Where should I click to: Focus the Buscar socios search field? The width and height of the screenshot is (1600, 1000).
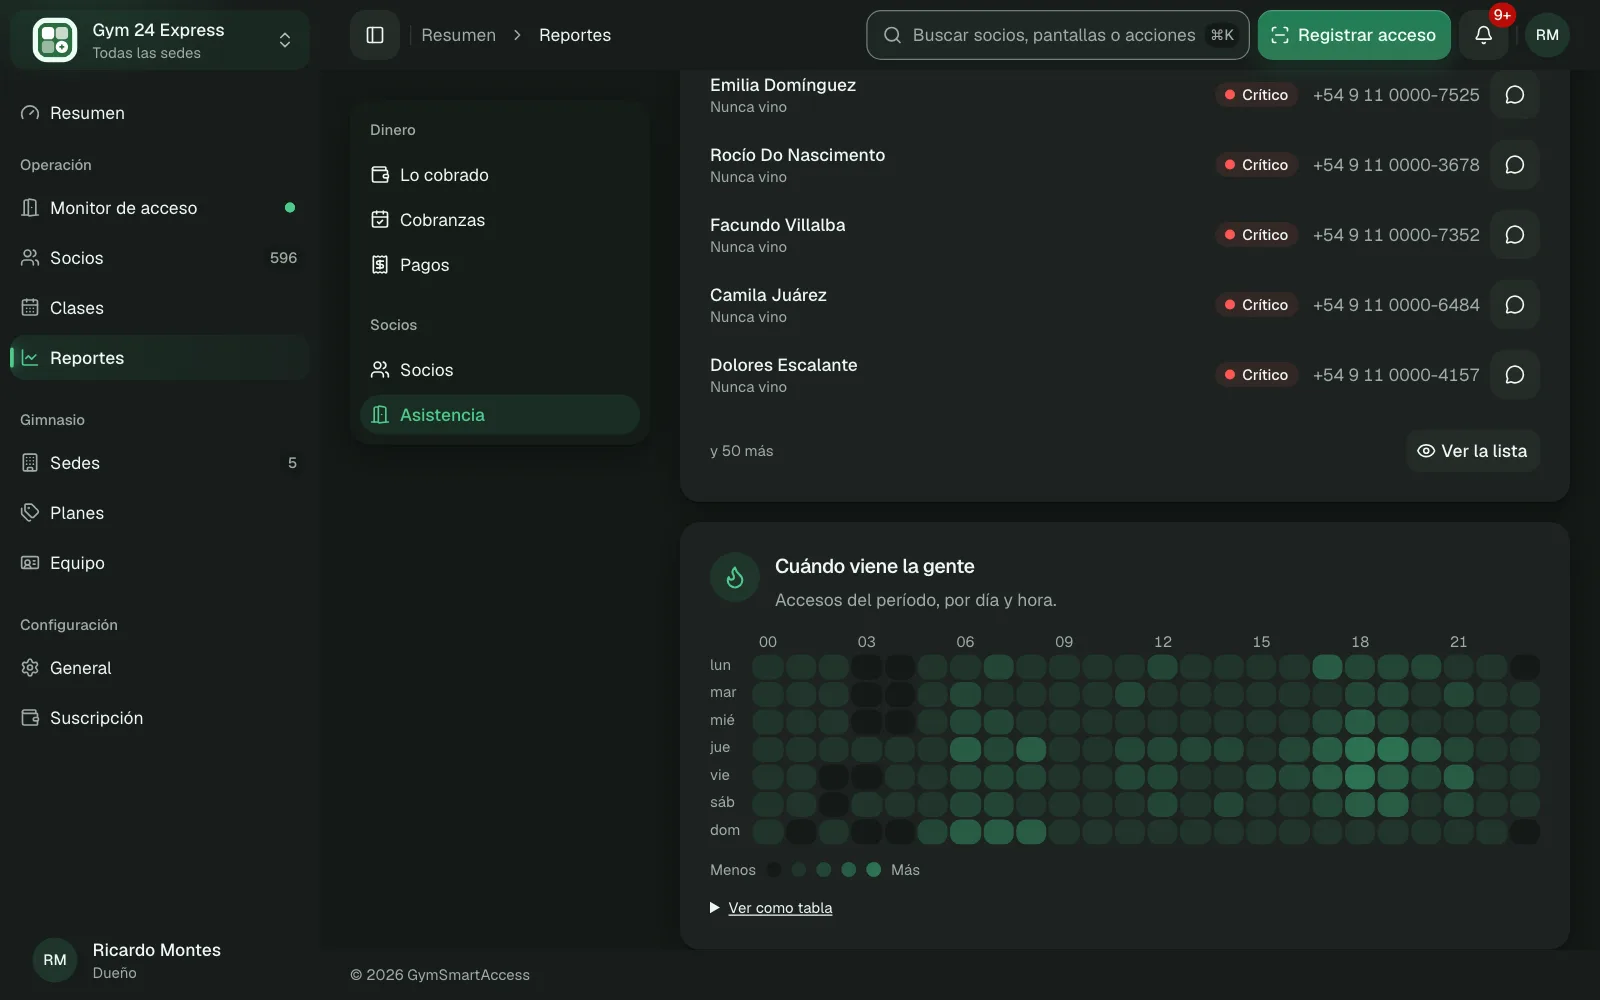[1058, 35]
